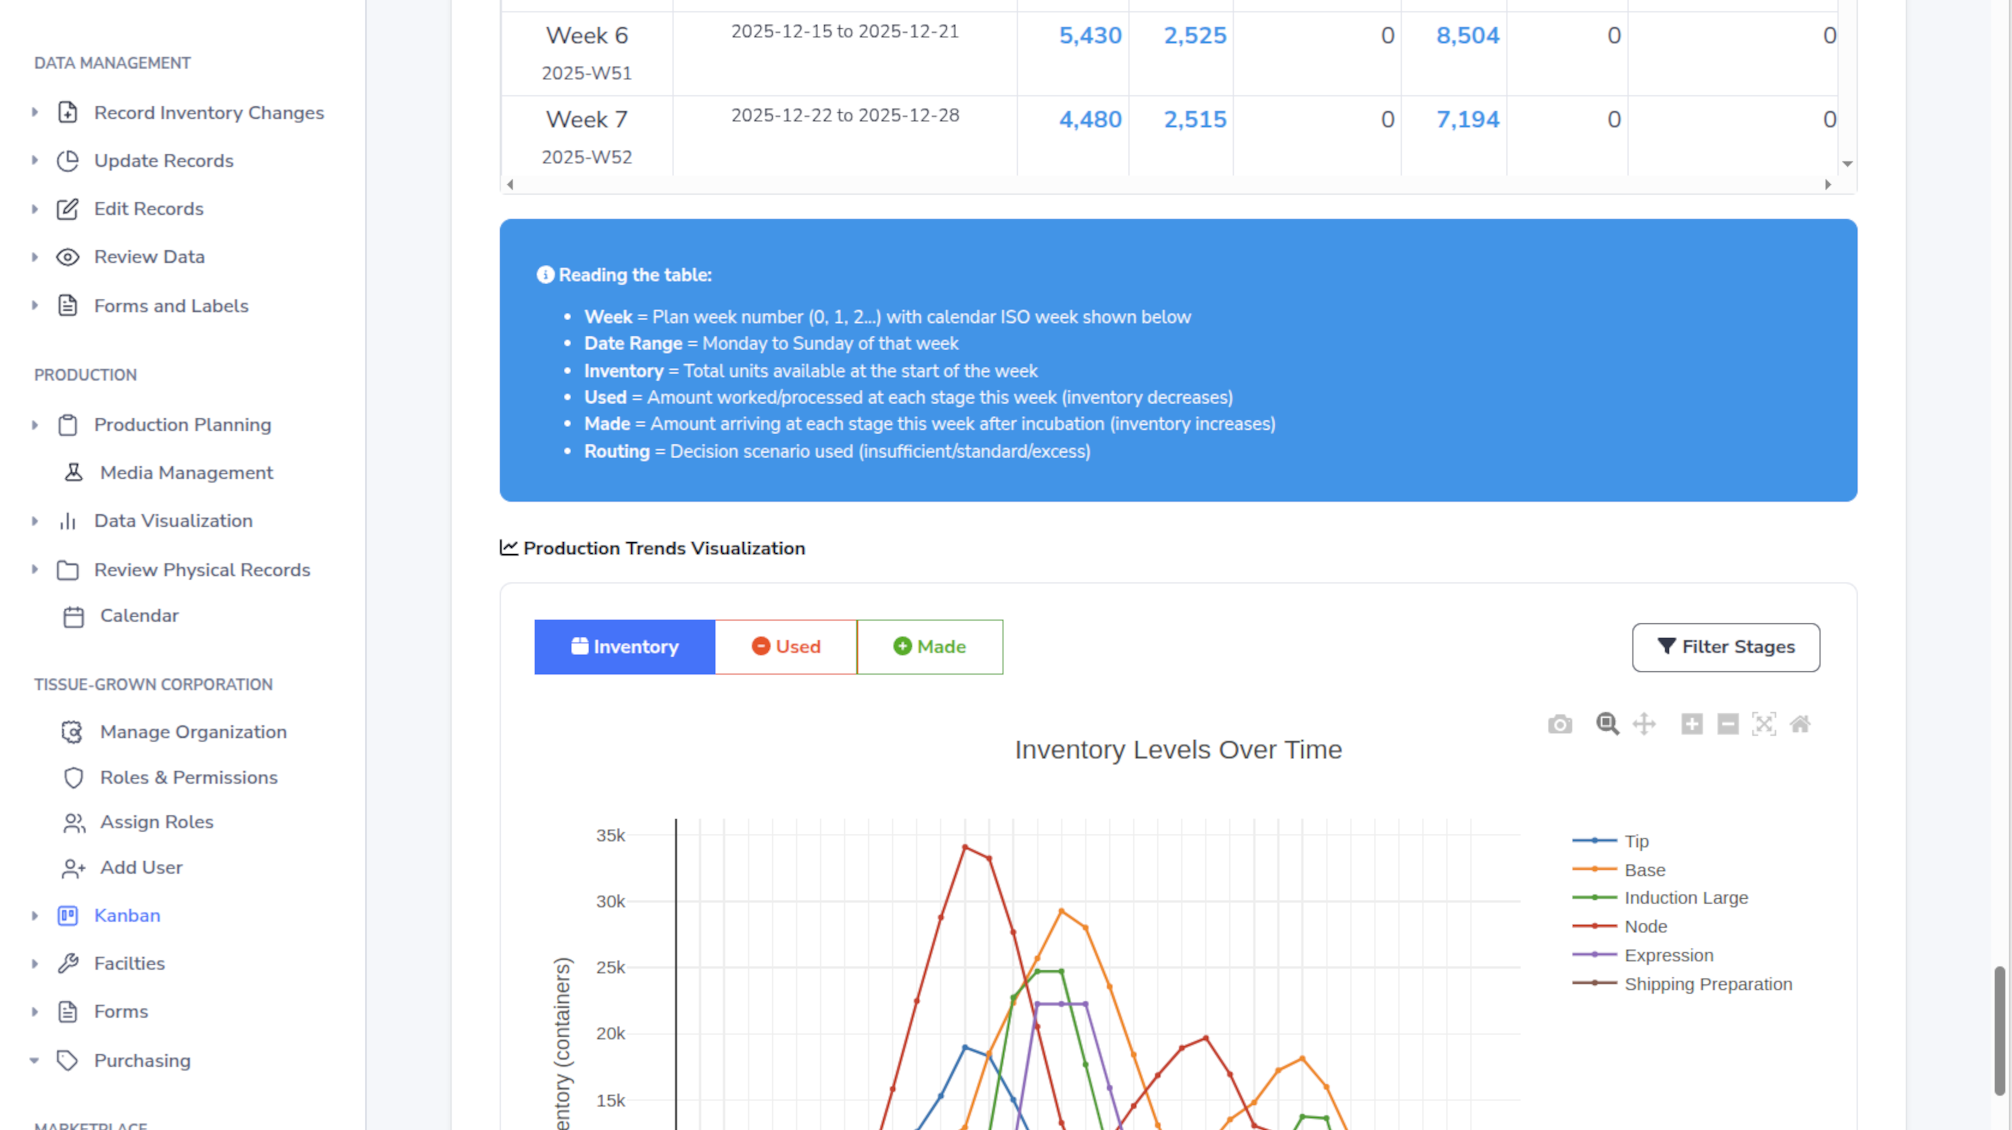Download the chart as a camera snapshot
Viewport: 2012px width, 1130px height.
pos(1559,724)
